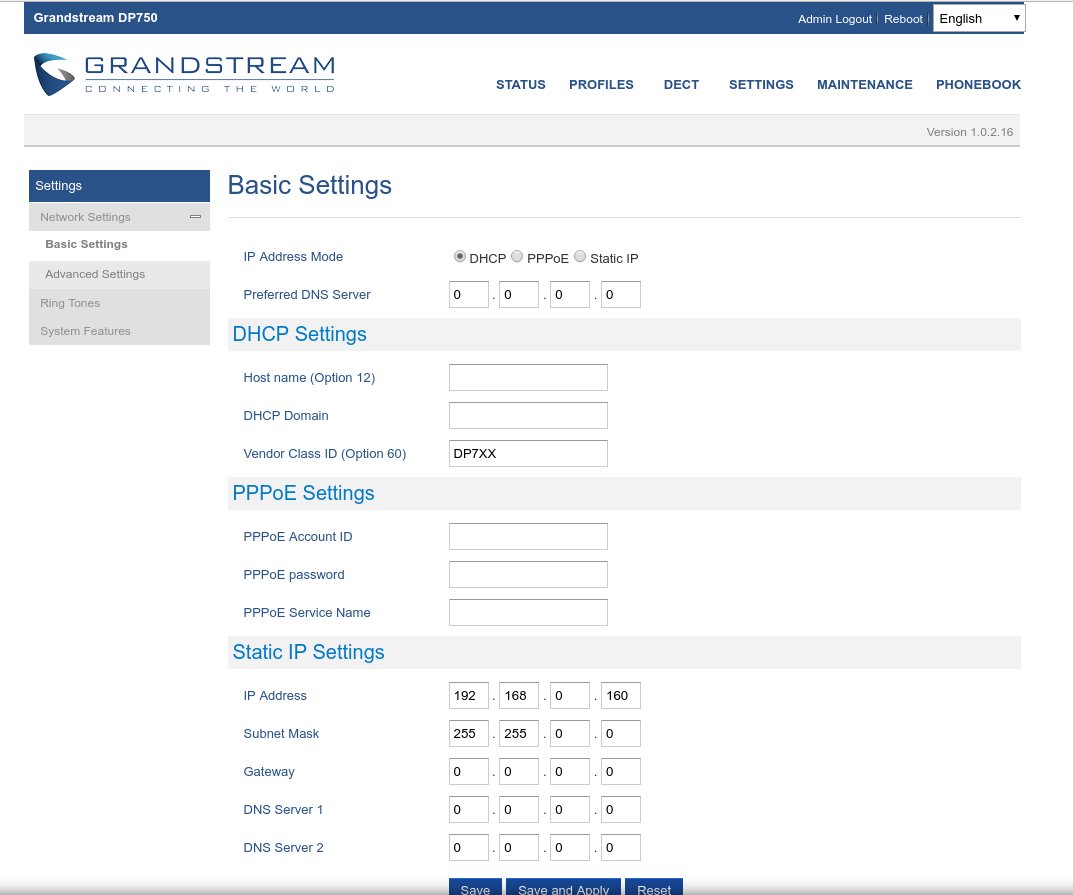Click the Grandstream DP750 title text
Image resolution: width=1073 pixels, height=895 pixels.
point(95,18)
